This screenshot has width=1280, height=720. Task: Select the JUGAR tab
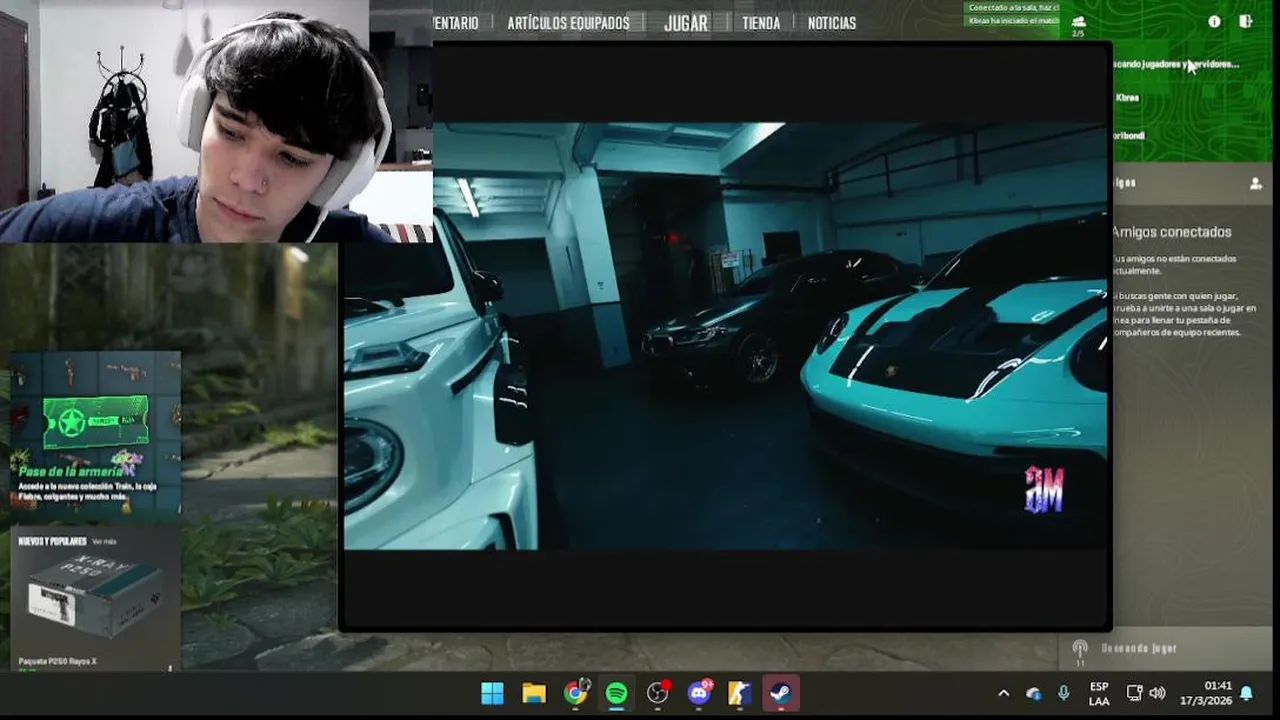click(x=686, y=23)
